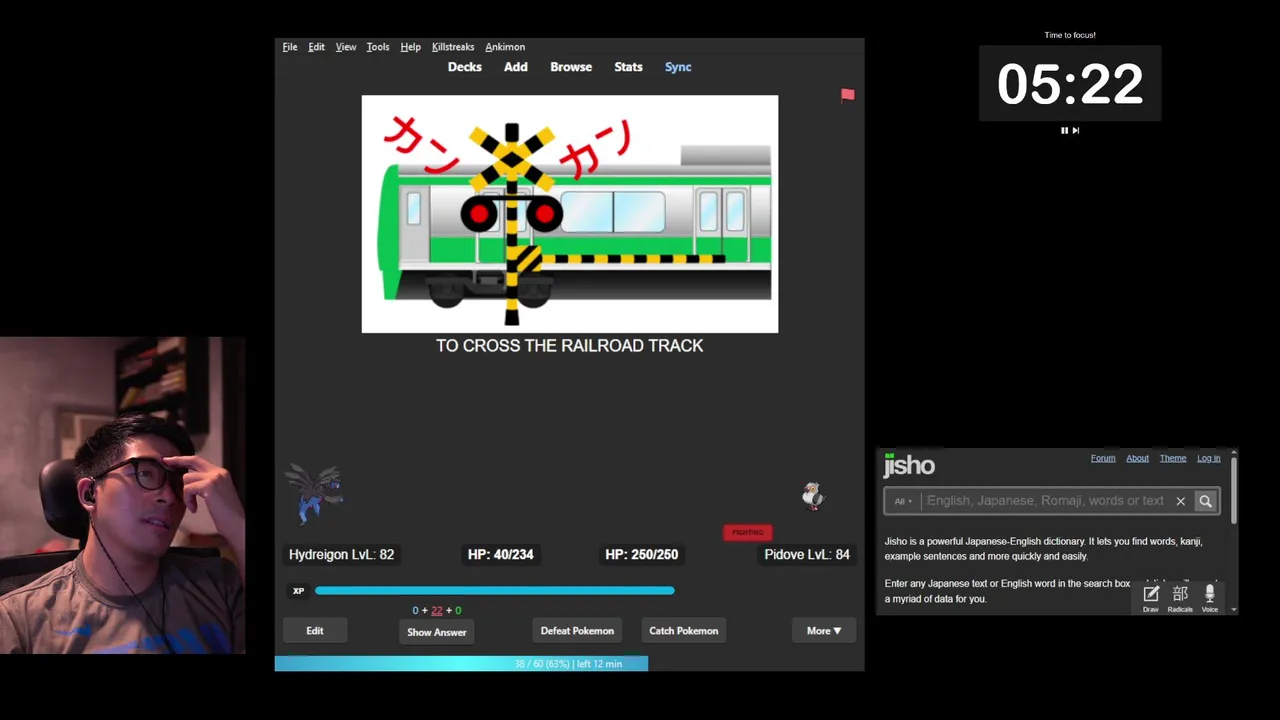Click the red flag icon on the card
This screenshot has height=720, width=1280.
(848, 95)
